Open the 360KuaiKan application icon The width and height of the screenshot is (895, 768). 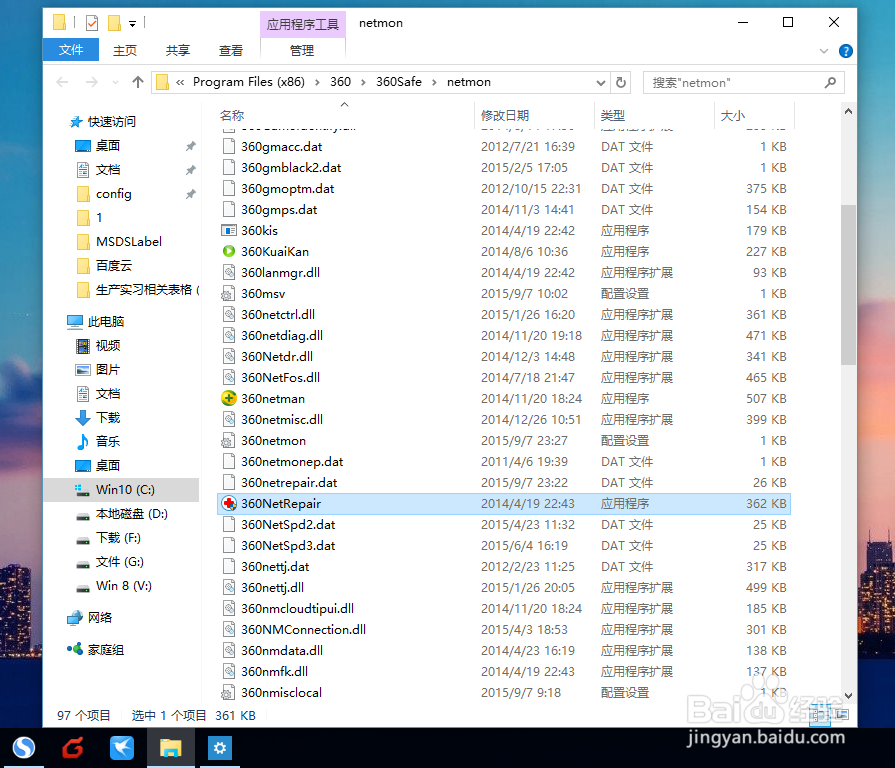[x=229, y=251]
